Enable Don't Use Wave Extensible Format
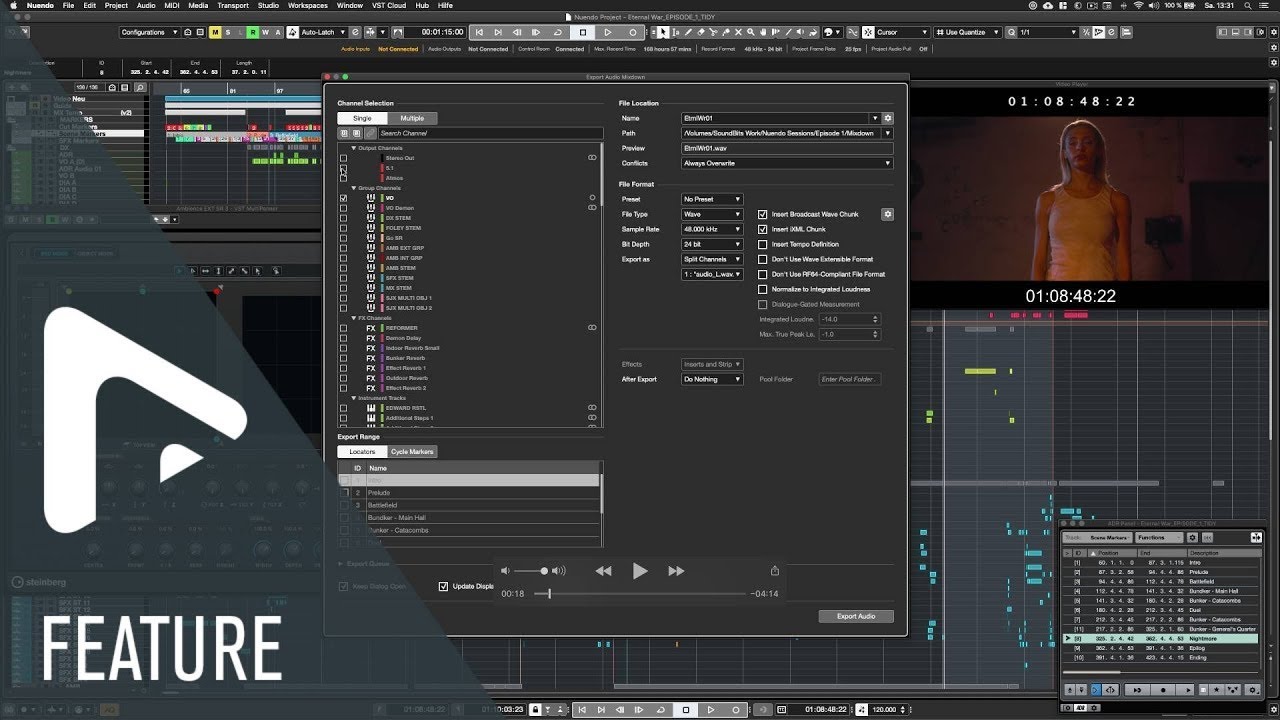 pos(763,259)
